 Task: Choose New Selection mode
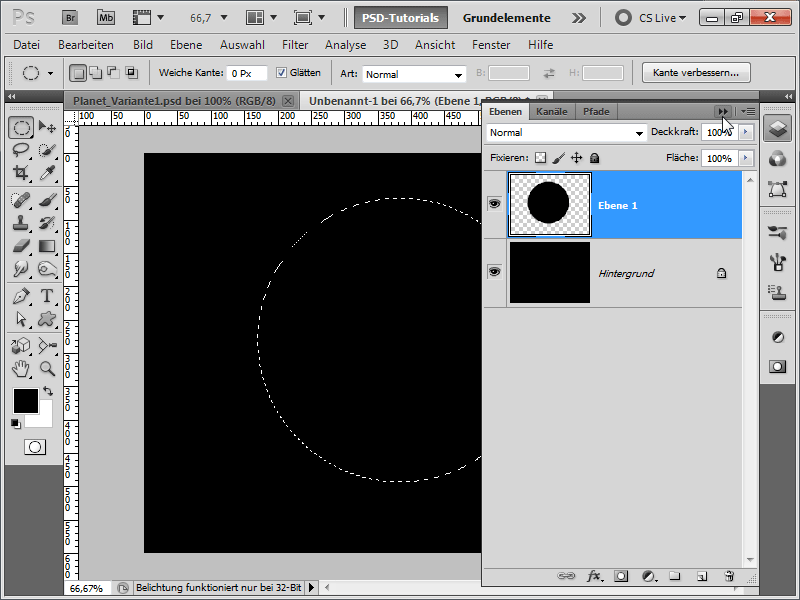point(78,73)
